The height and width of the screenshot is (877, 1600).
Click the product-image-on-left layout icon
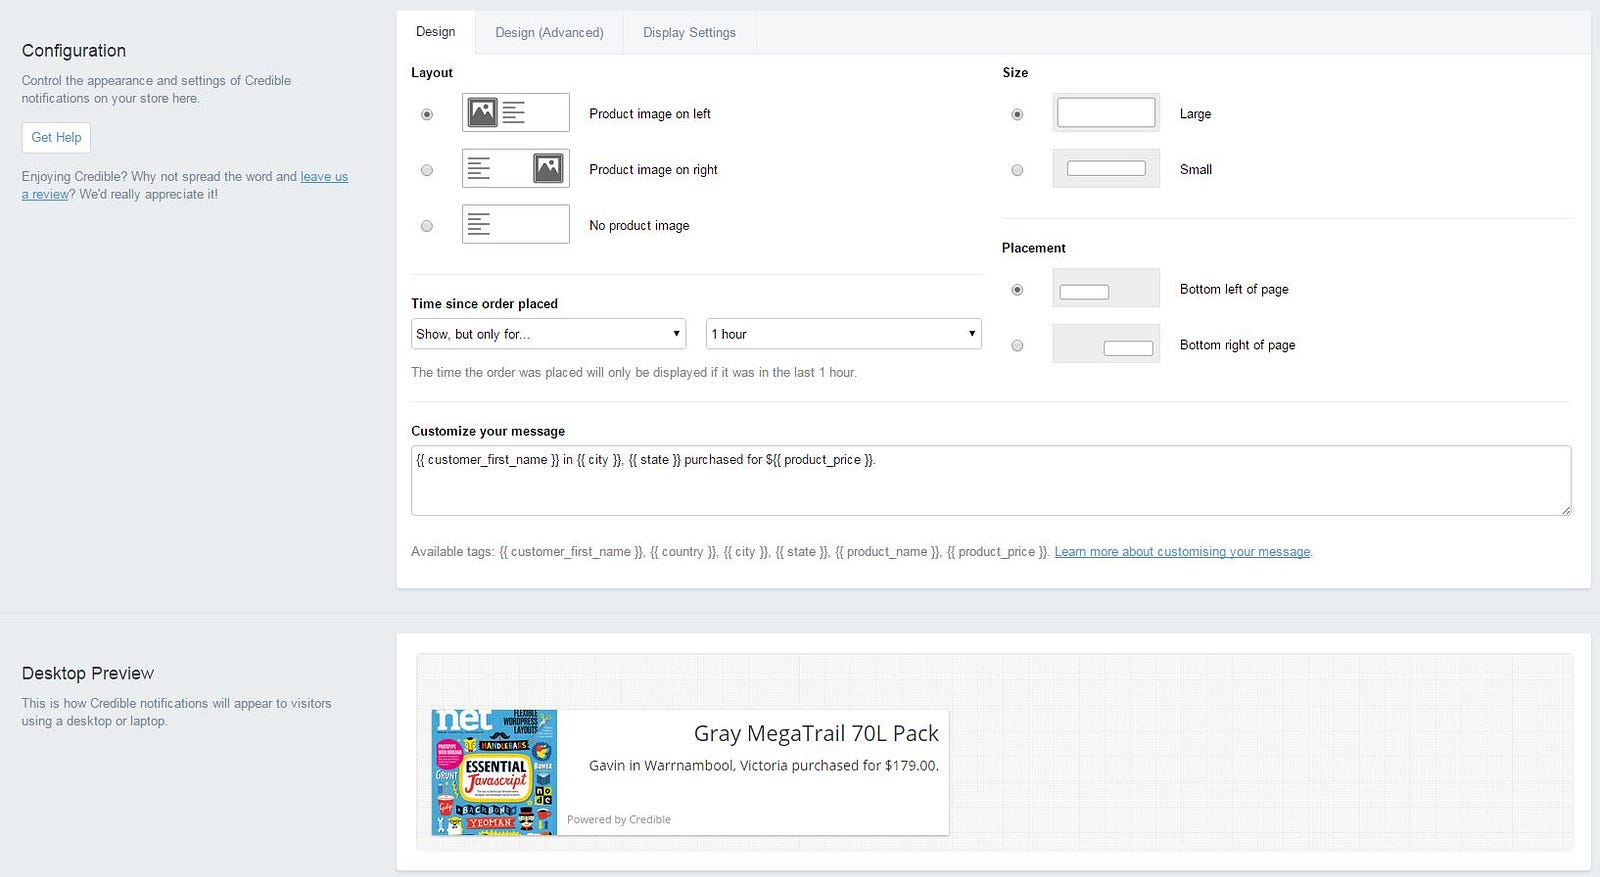515,113
